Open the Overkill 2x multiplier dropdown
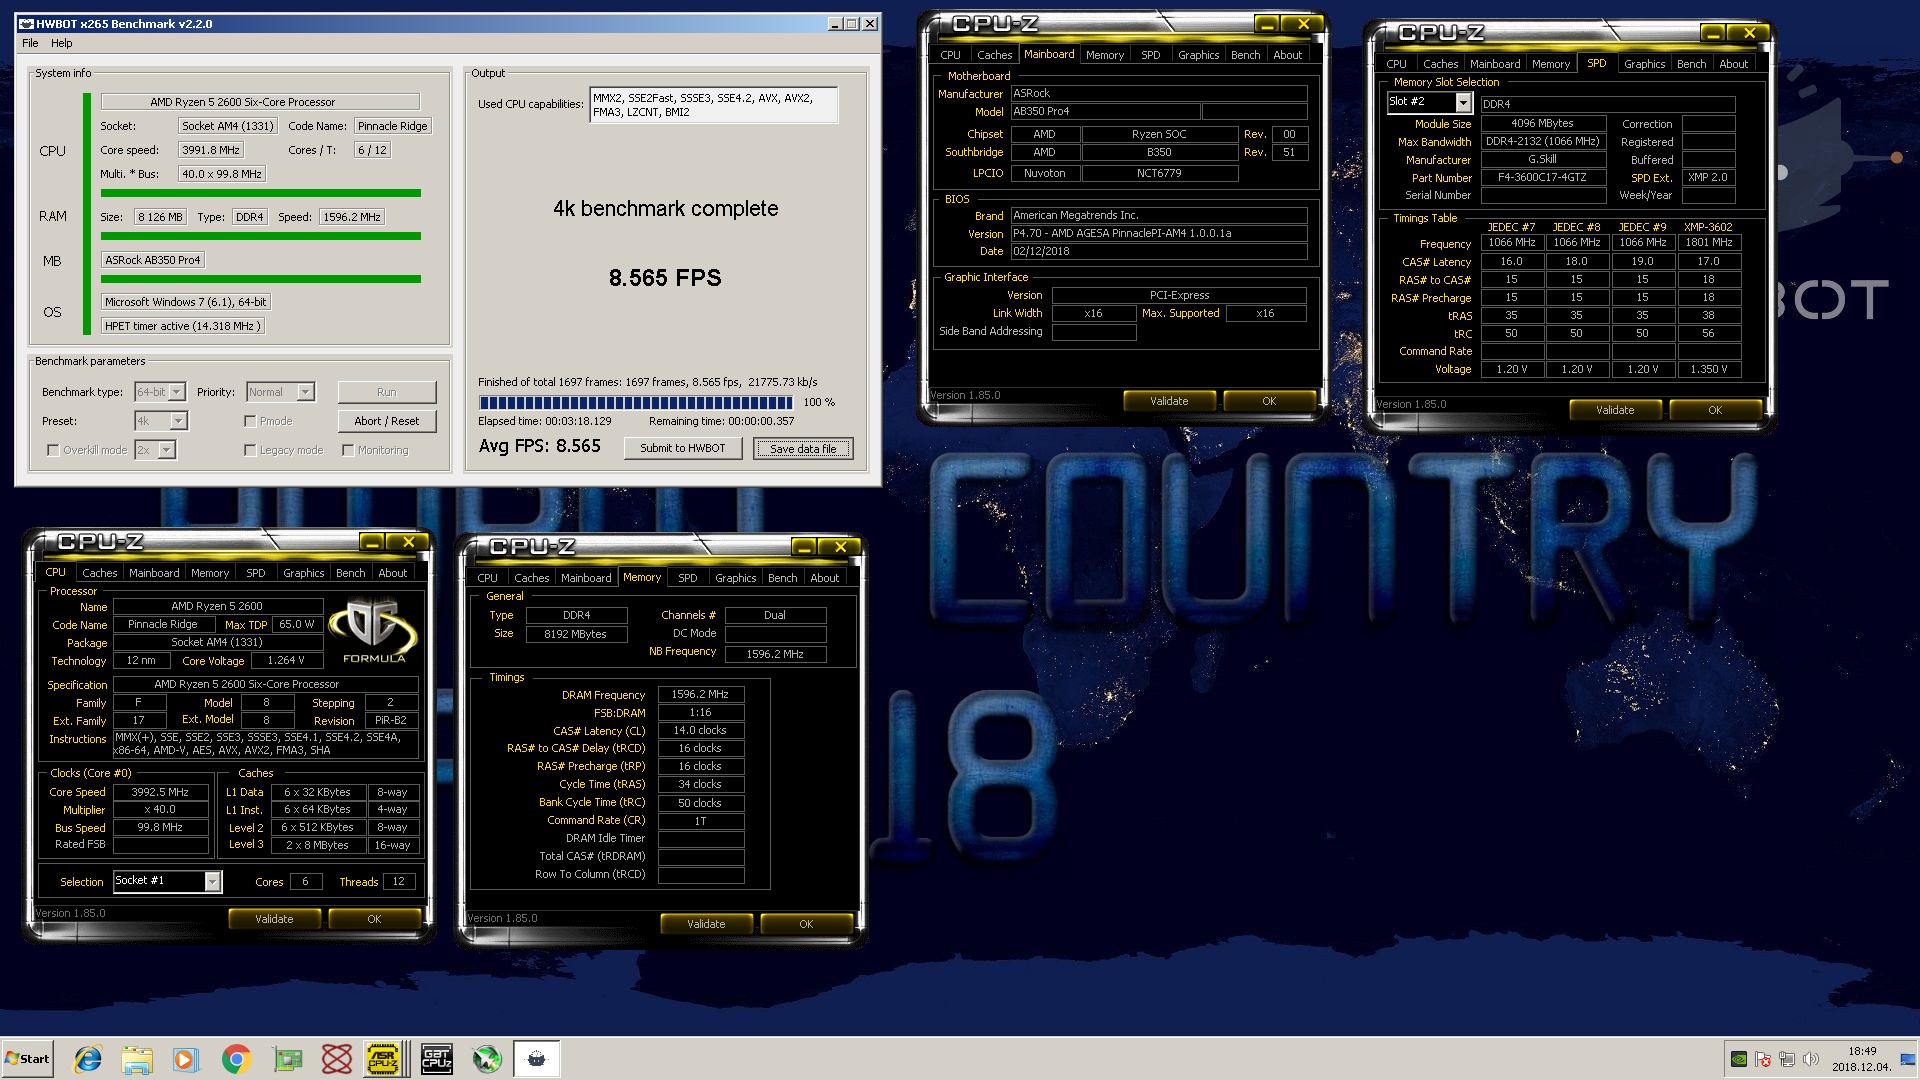Image resolution: width=1920 pixels, height=1080 pixels. [155, 450]
